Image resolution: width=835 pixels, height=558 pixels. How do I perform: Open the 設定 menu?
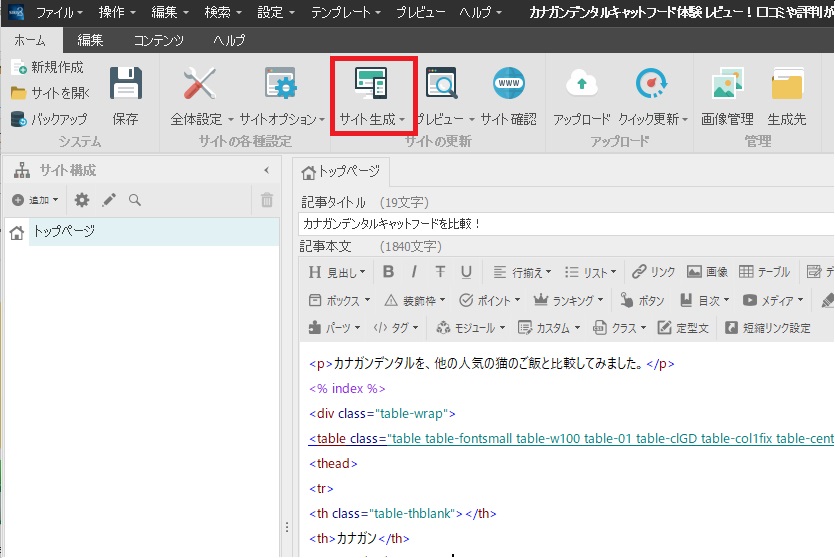point(276,12)
